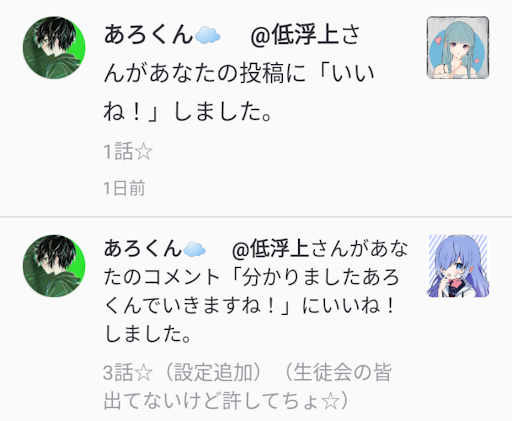Open the story 3話☆（設定追加）

(183, 373)
